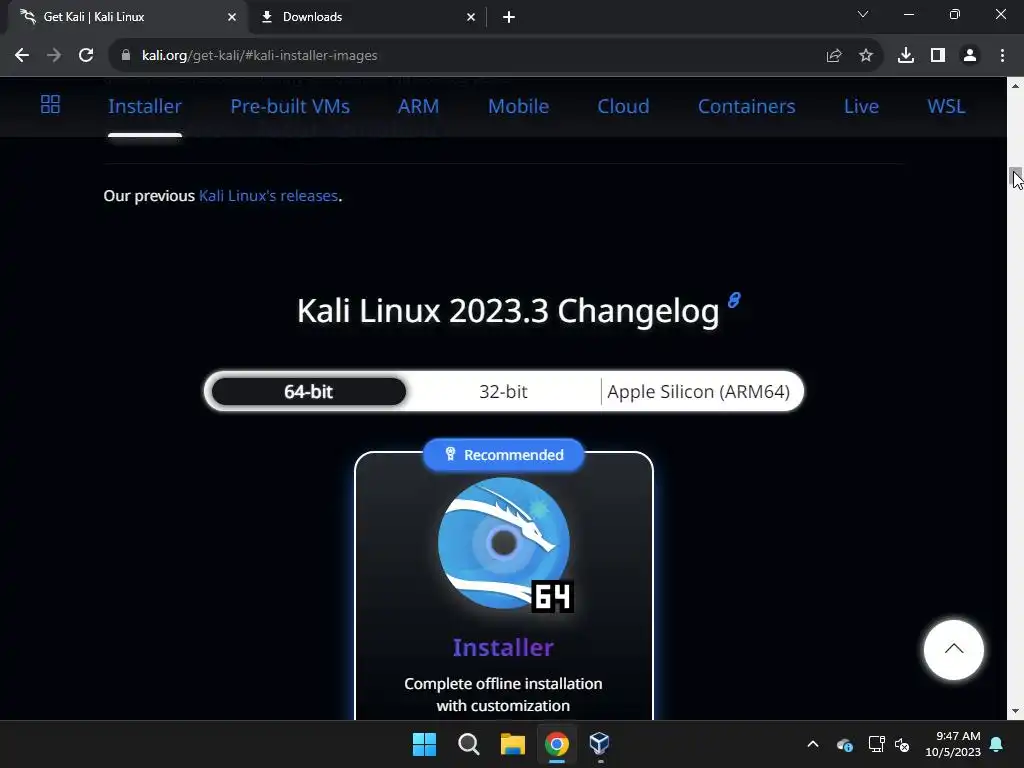Go to the Cloud section
The image size is (1024, 768).
[624, 106]
